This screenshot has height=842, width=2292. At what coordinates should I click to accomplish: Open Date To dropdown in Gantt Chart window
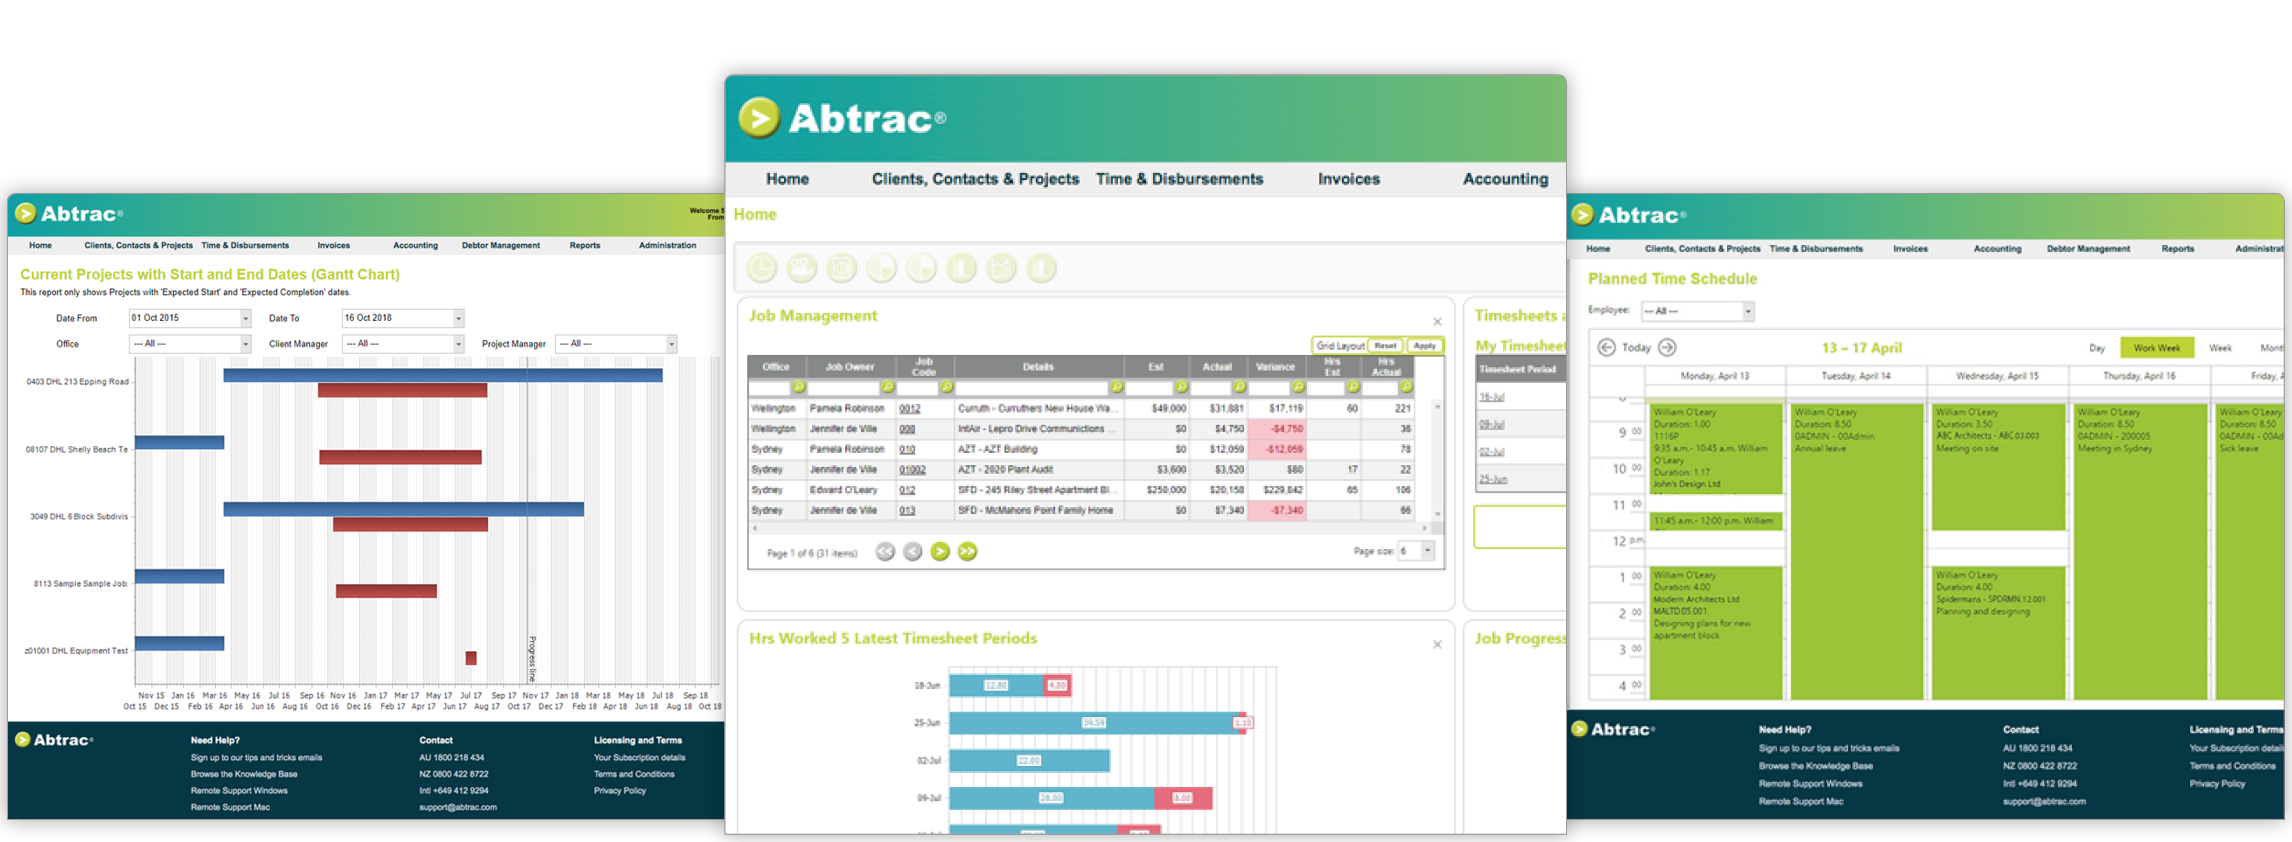point(458,318)
